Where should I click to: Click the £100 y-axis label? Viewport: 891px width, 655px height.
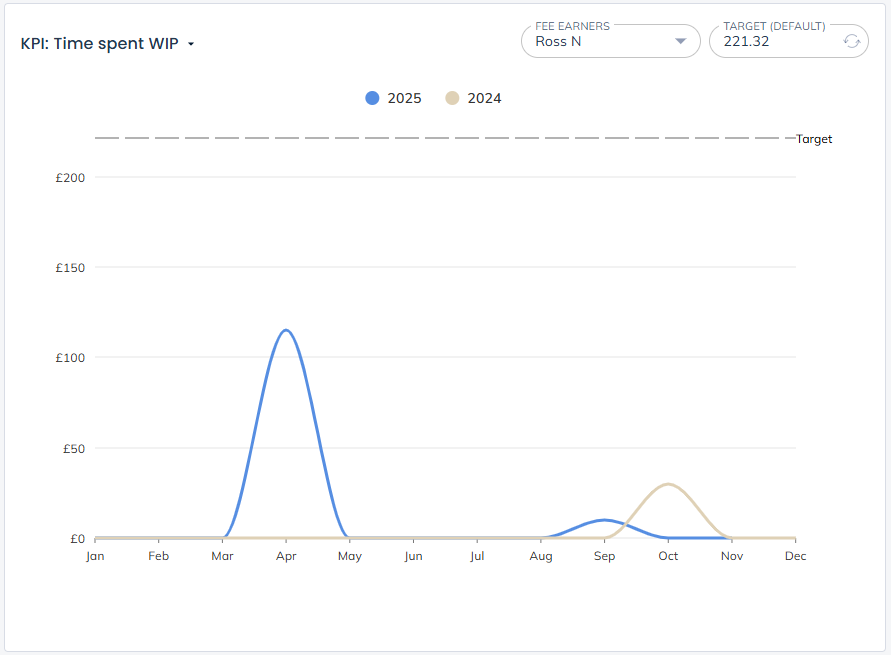[x=71, y=358]
